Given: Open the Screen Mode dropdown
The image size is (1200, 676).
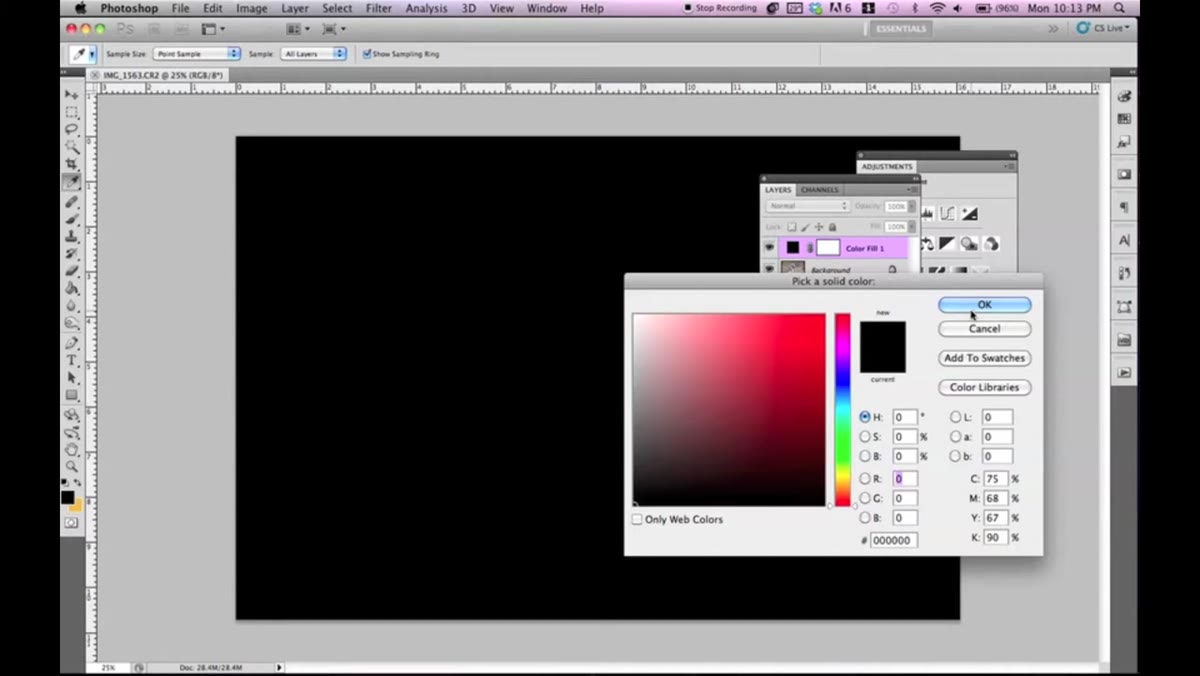Looking at the screenshot, I should click(332, 30).
